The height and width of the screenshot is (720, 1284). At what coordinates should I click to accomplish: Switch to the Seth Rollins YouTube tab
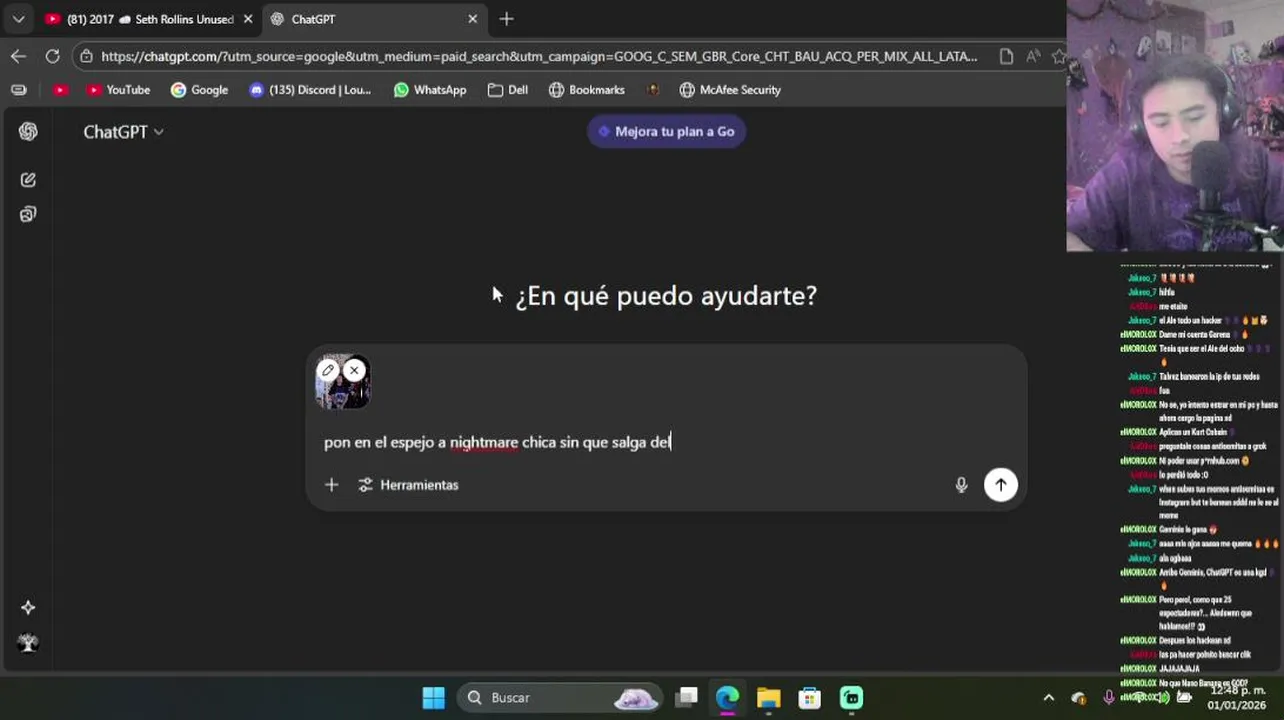(149, 19)
